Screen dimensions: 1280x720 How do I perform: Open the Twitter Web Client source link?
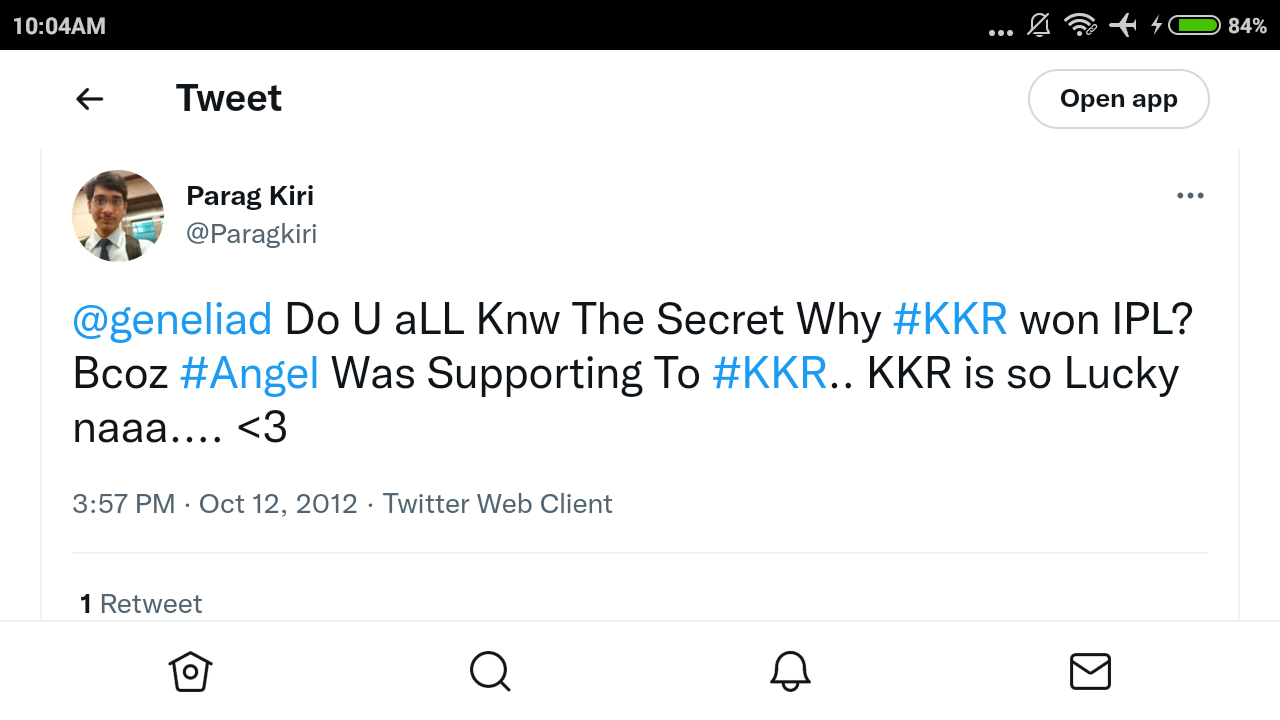498,503
